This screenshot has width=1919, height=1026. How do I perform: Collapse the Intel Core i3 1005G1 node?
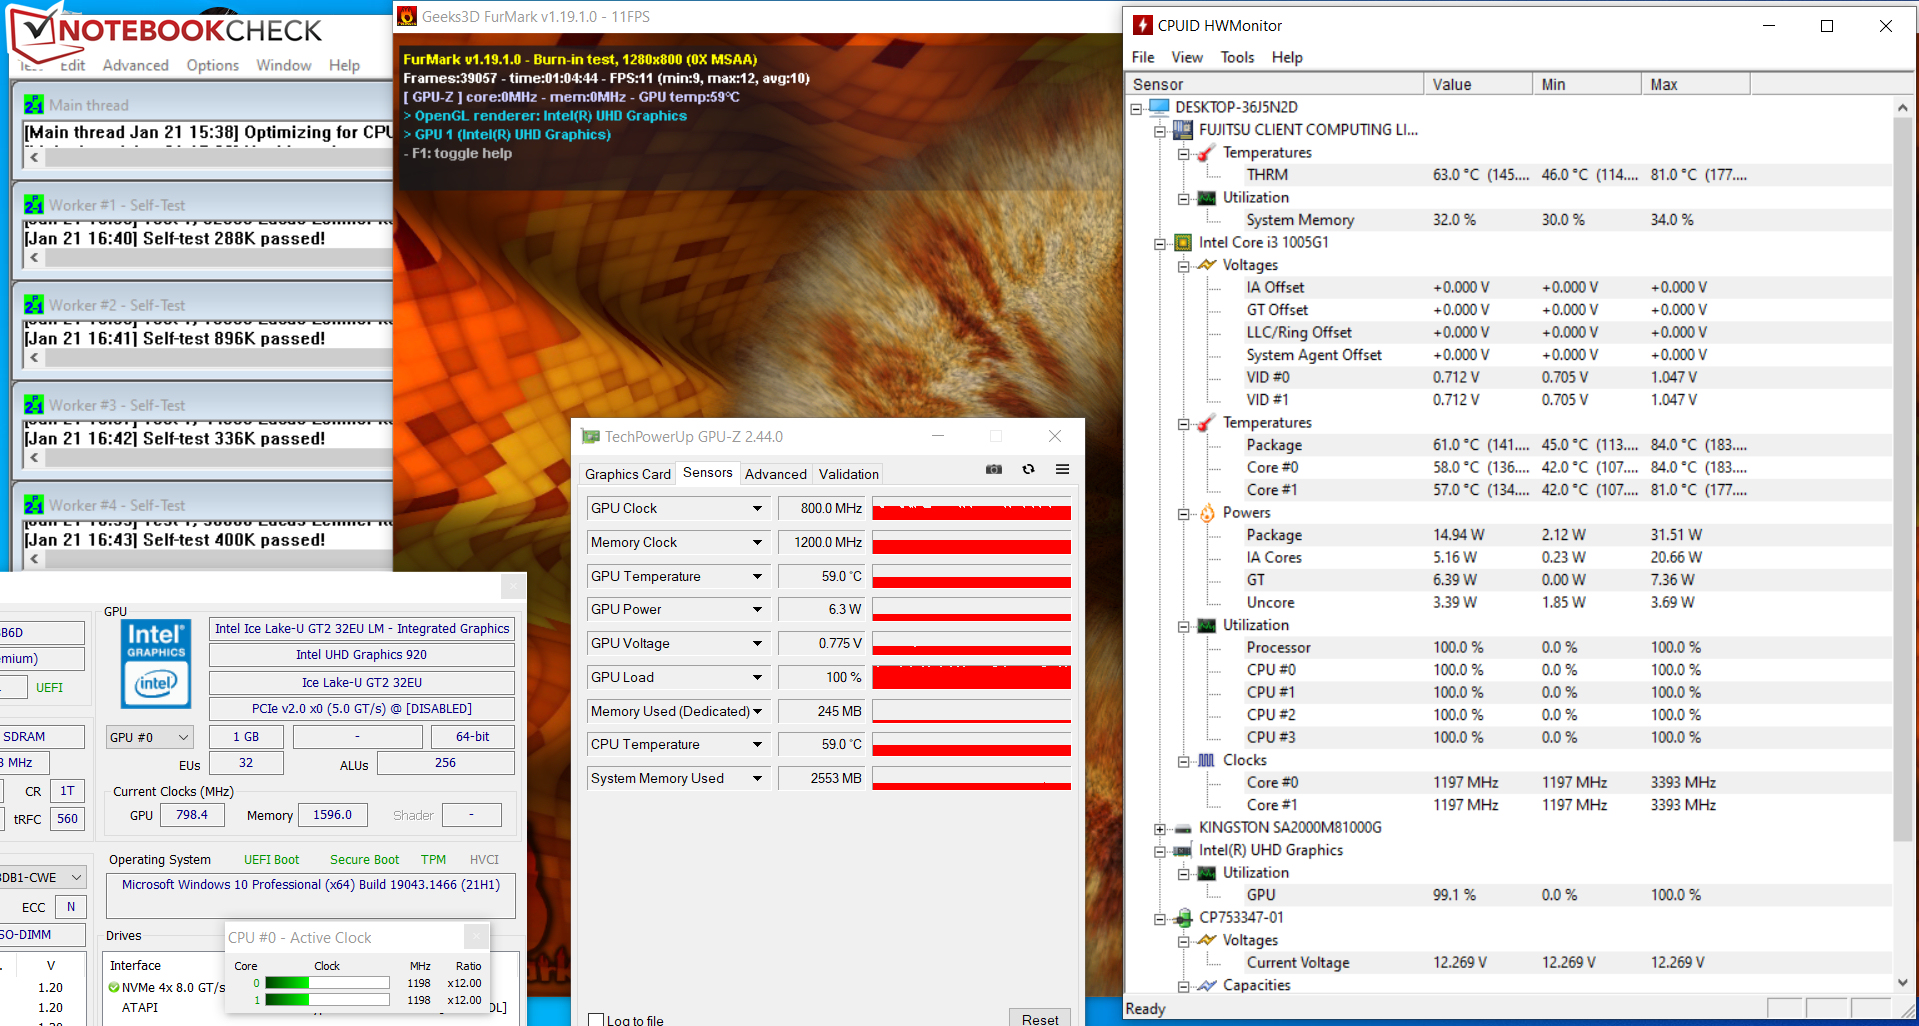click(x=1160, y=243)
